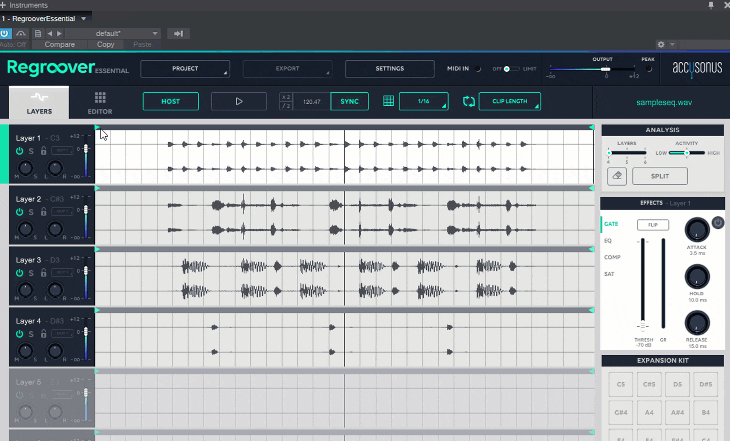
Task: Toggle the OFF/LIMIT limiter switch
Action: point(511,69)
